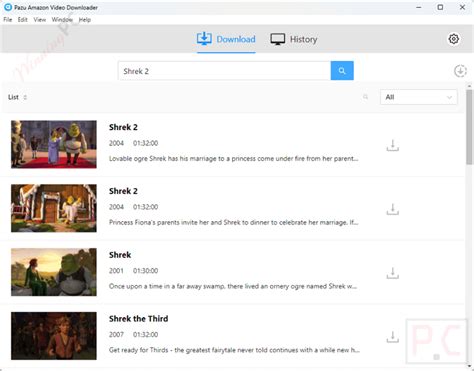
Task: Click the Princess Fiona's parents description
Action: (x=233, y=222)
